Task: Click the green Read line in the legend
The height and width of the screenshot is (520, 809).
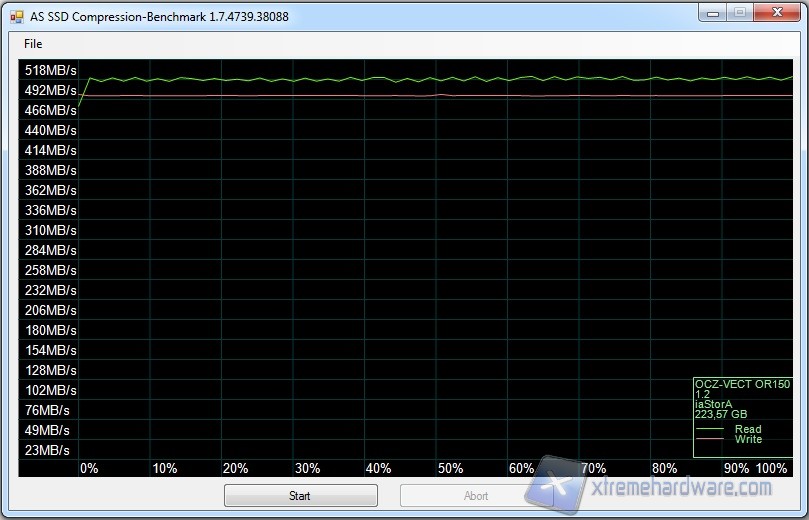Action: [712, 429]
